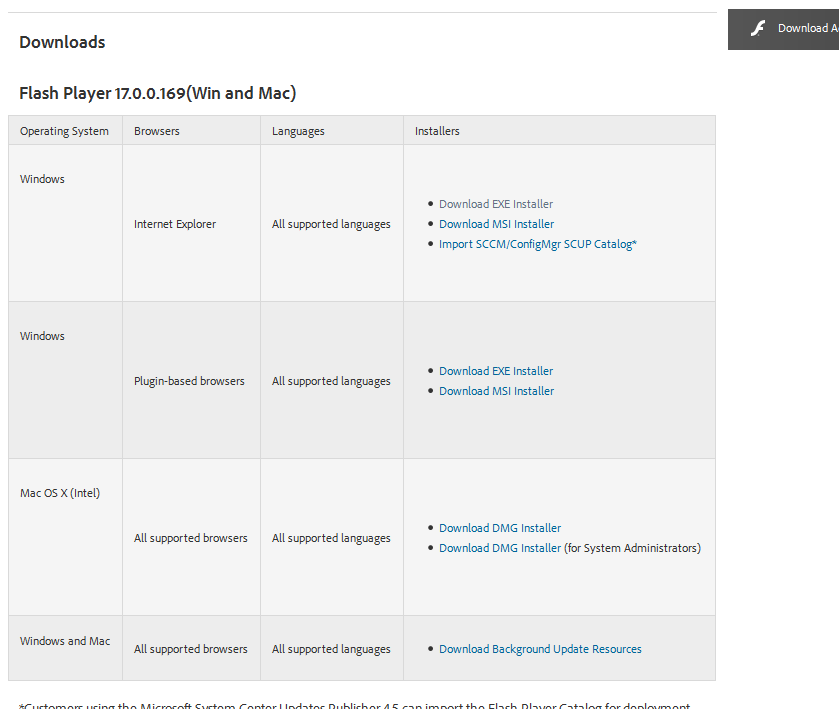Image resolution: width=839 pixels, height=709 pixels.
Task: Click the Installers column header
Action: coord(437,131)
